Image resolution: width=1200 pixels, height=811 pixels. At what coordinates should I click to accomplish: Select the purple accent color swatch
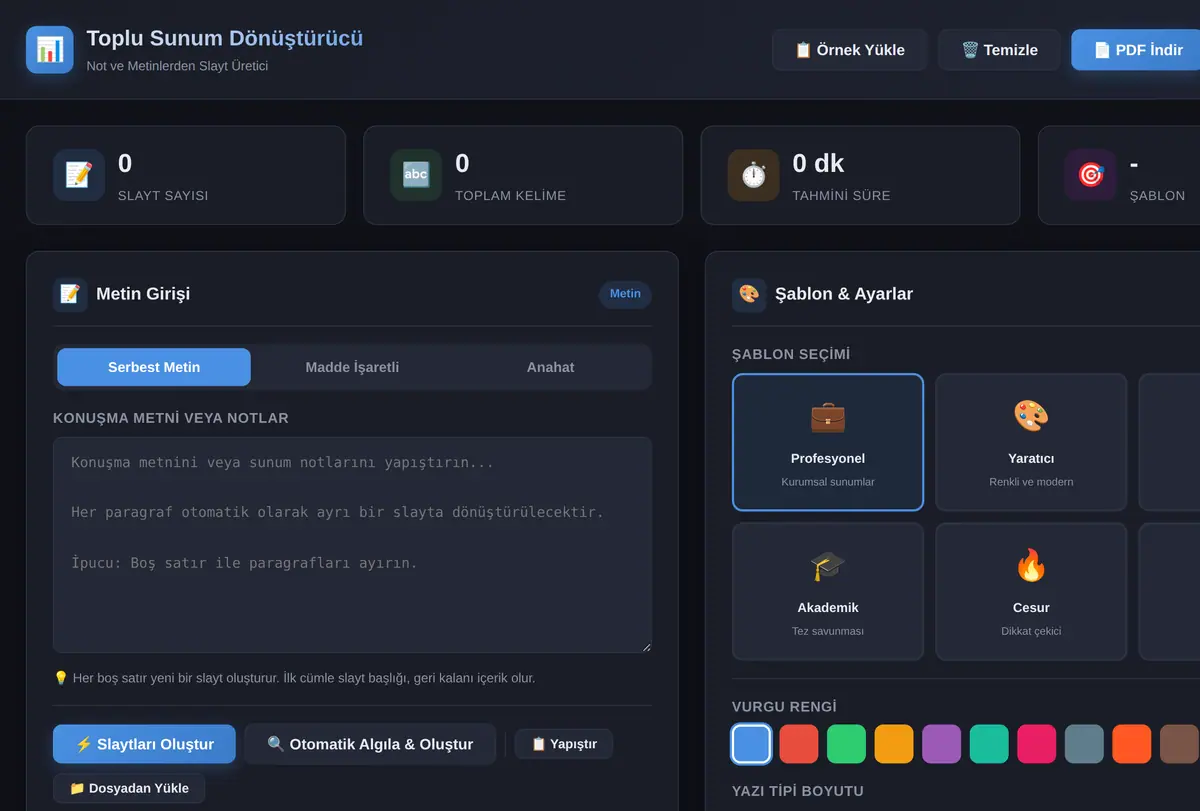point(941,744)
